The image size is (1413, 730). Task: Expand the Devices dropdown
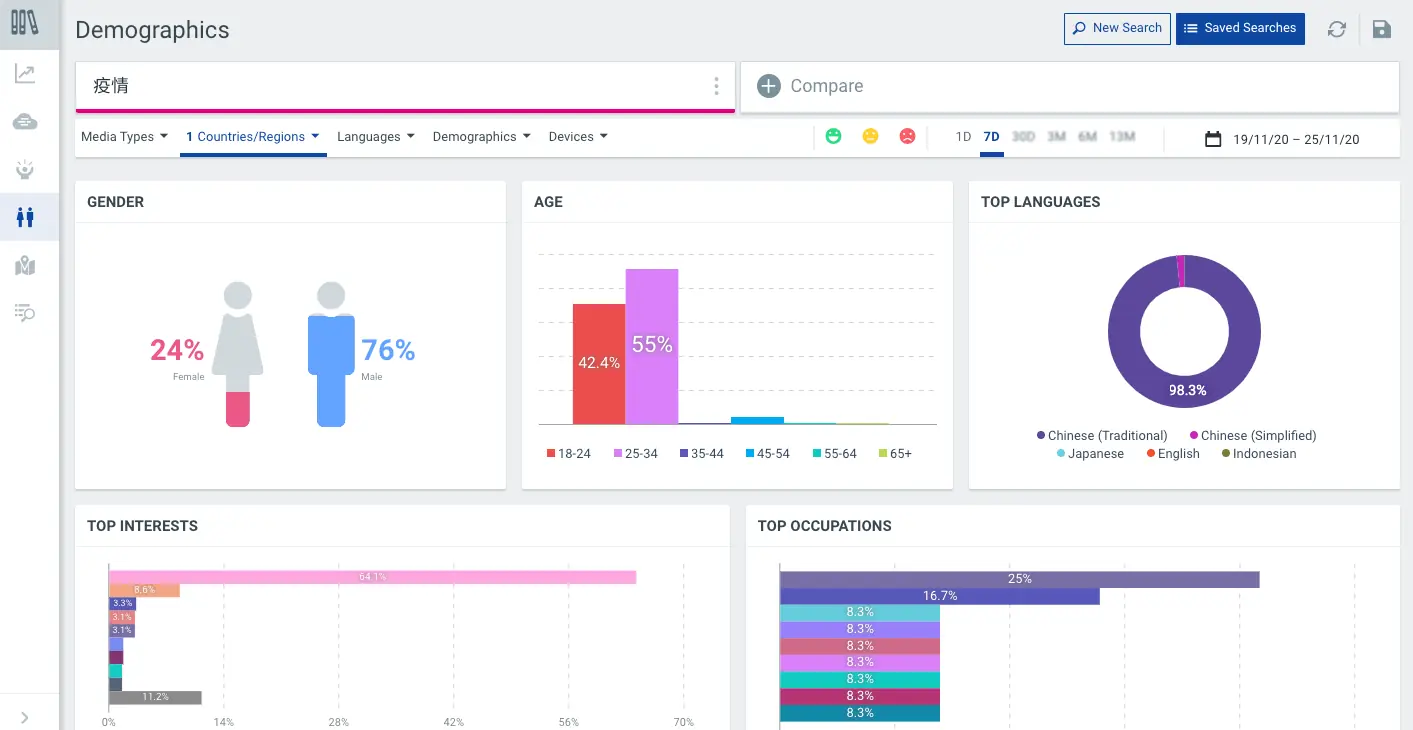tap(578, 137)
